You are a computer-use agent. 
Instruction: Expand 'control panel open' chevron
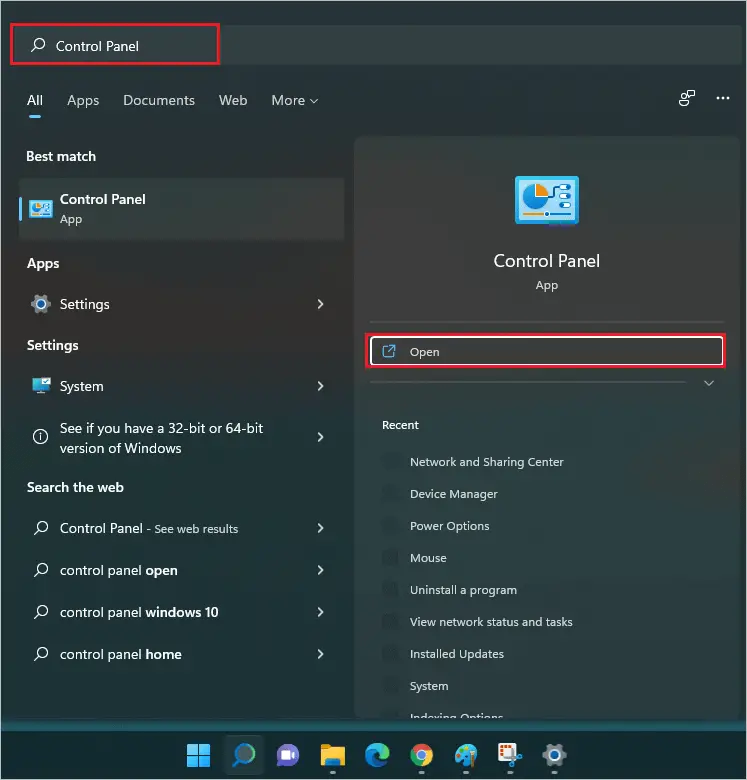pos(320,570)
